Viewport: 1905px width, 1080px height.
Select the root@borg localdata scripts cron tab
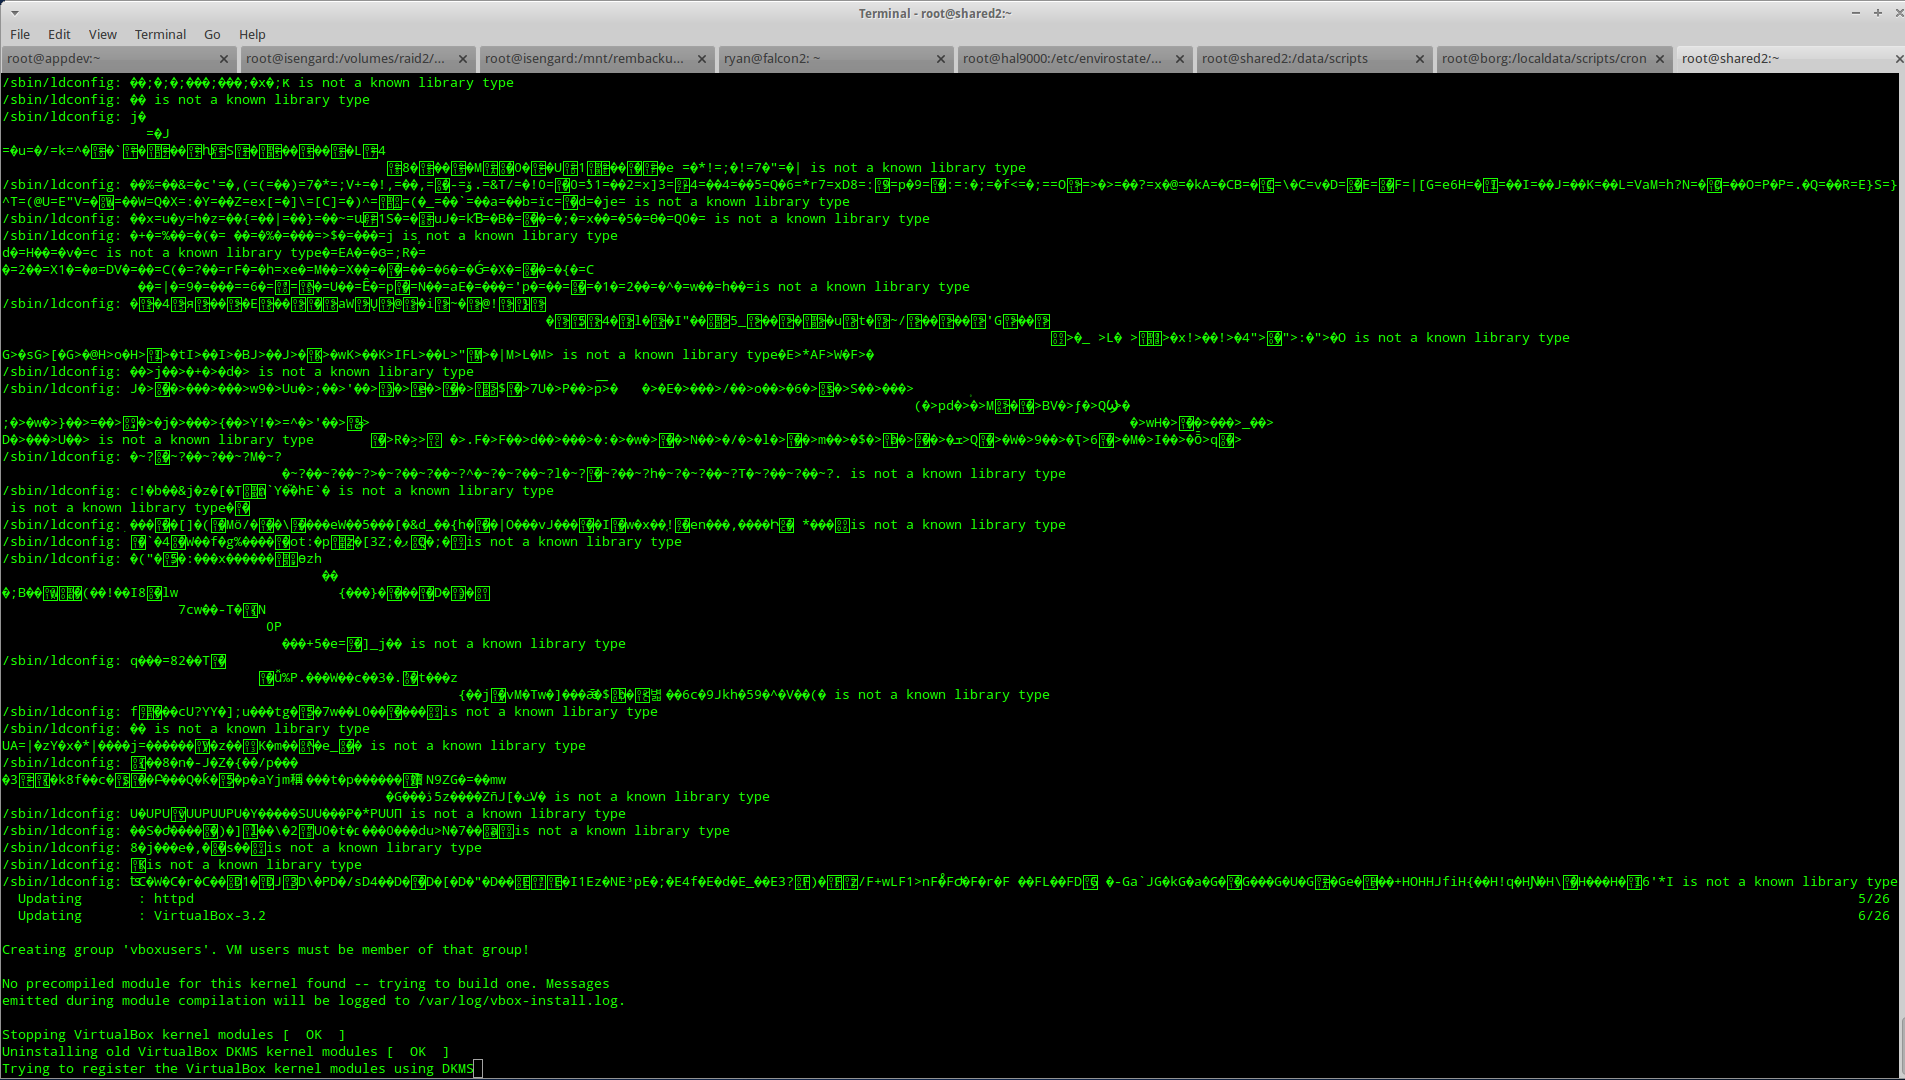pos(1543,59)
